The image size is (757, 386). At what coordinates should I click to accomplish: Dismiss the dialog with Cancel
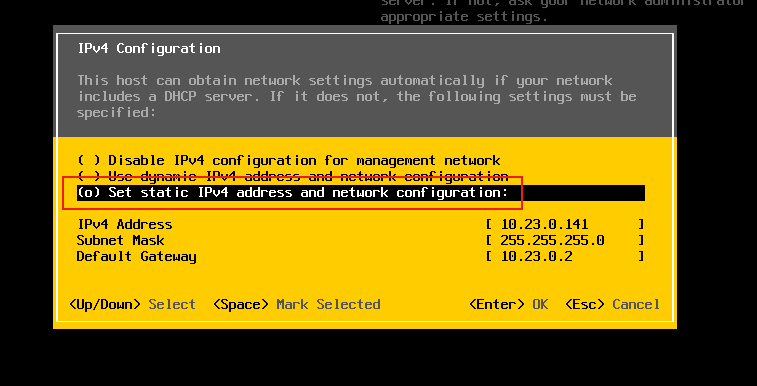click(636, 304)
